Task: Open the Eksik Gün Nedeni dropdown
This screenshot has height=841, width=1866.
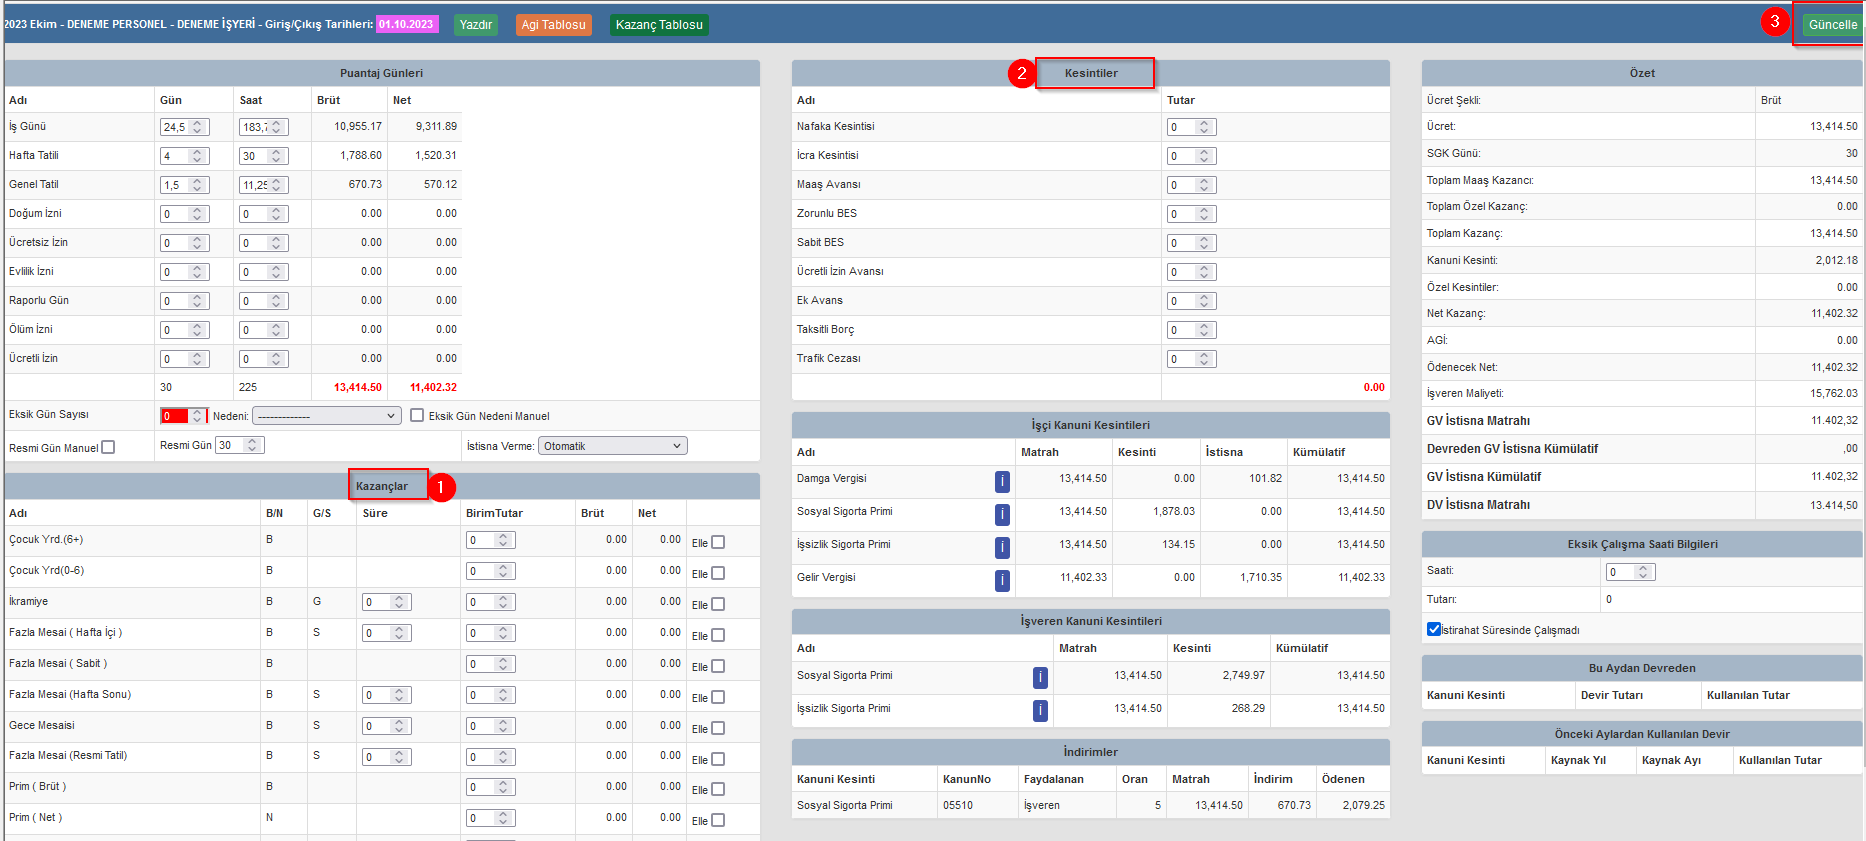Action: [x=327, y=416]
